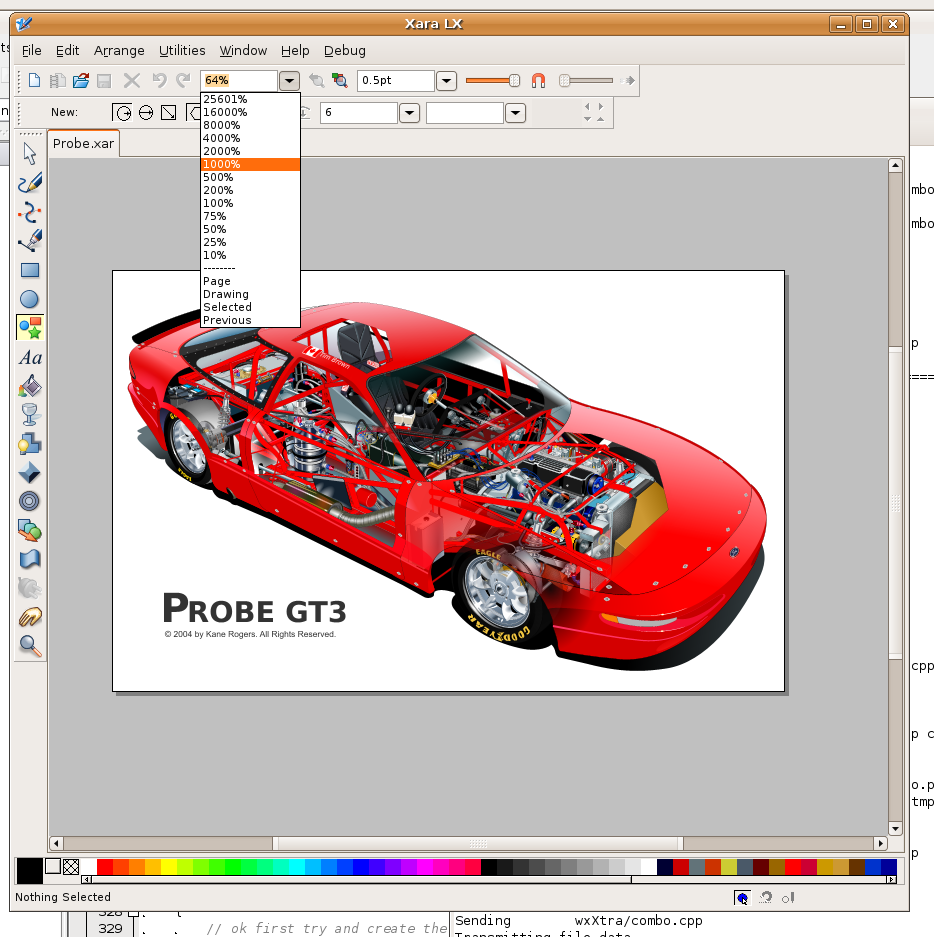
Task: Choose 25601% from the zoom list
Action: tap(250, 99)
